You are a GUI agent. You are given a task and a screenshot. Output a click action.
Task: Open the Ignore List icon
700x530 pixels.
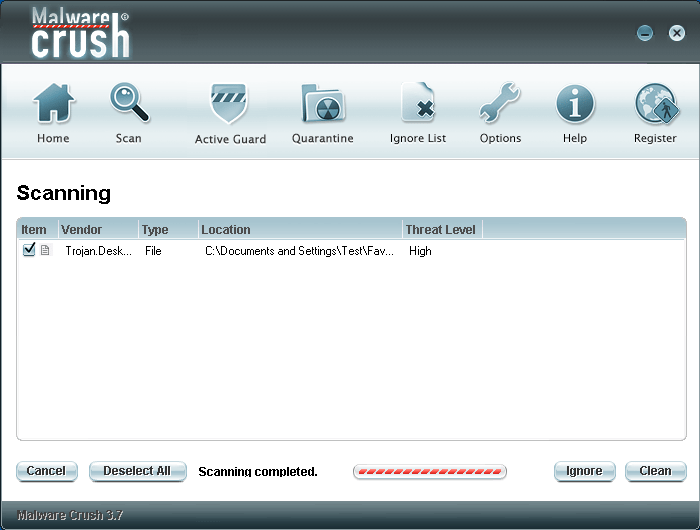click(x=418, y=104)
